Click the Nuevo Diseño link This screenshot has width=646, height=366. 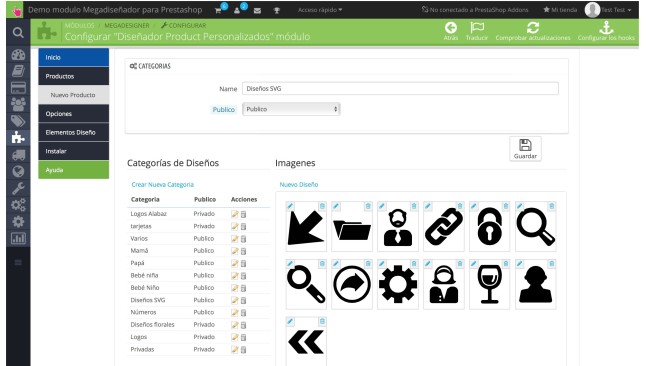299,185
